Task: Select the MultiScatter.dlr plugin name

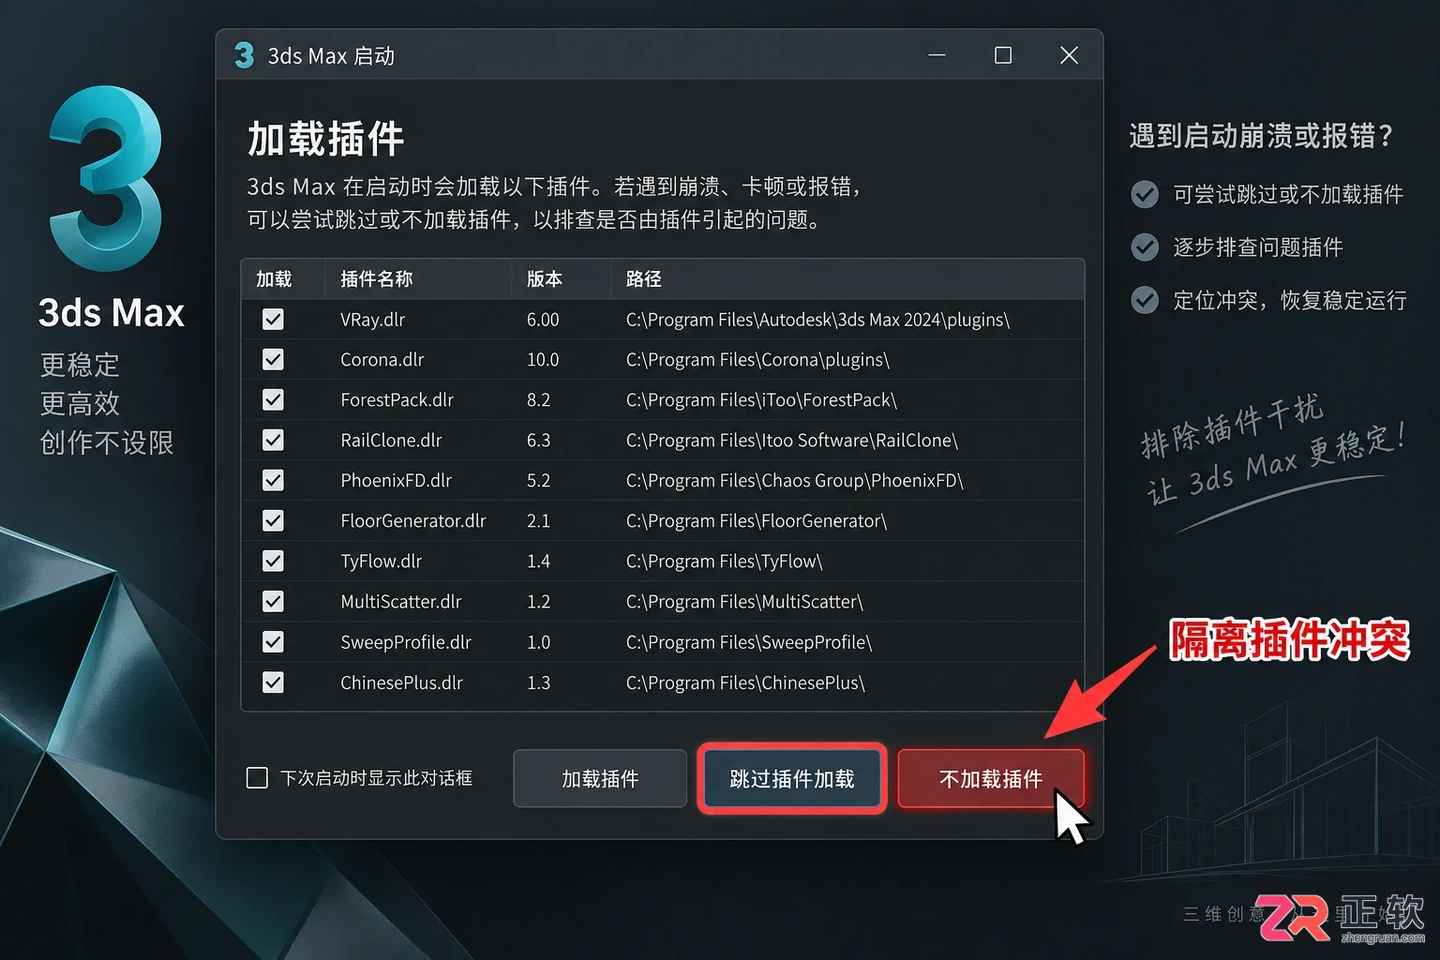Action: pos(401,602)
